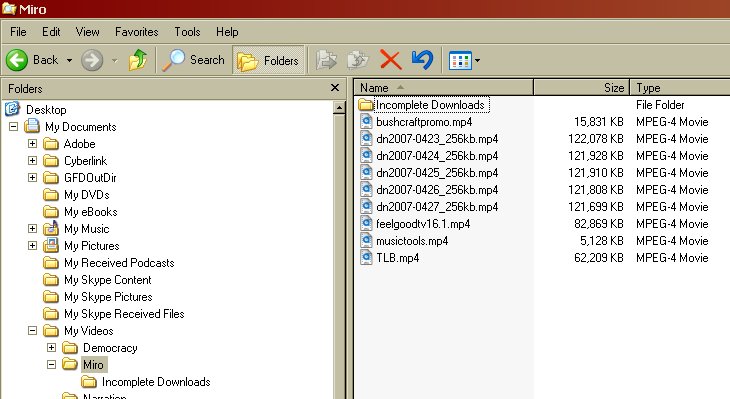Click the blue Undo arrow icon
Viewport: 730px width, 399px height.
click(422, 60)
